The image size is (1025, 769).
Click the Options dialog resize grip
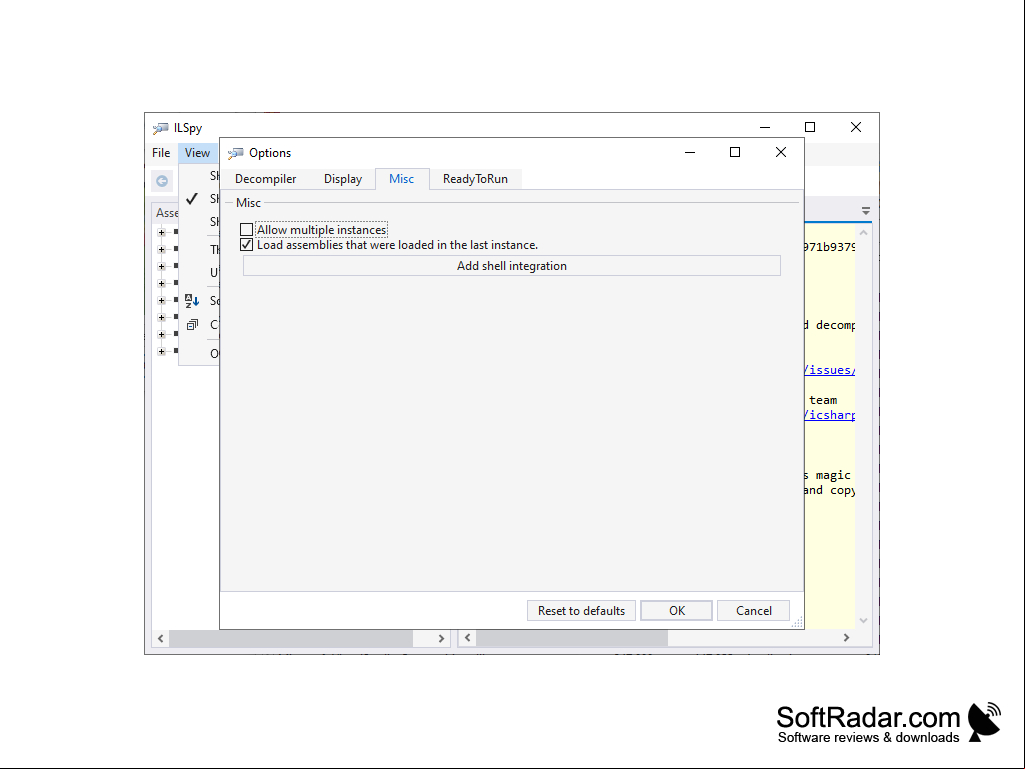coord(797,623)
